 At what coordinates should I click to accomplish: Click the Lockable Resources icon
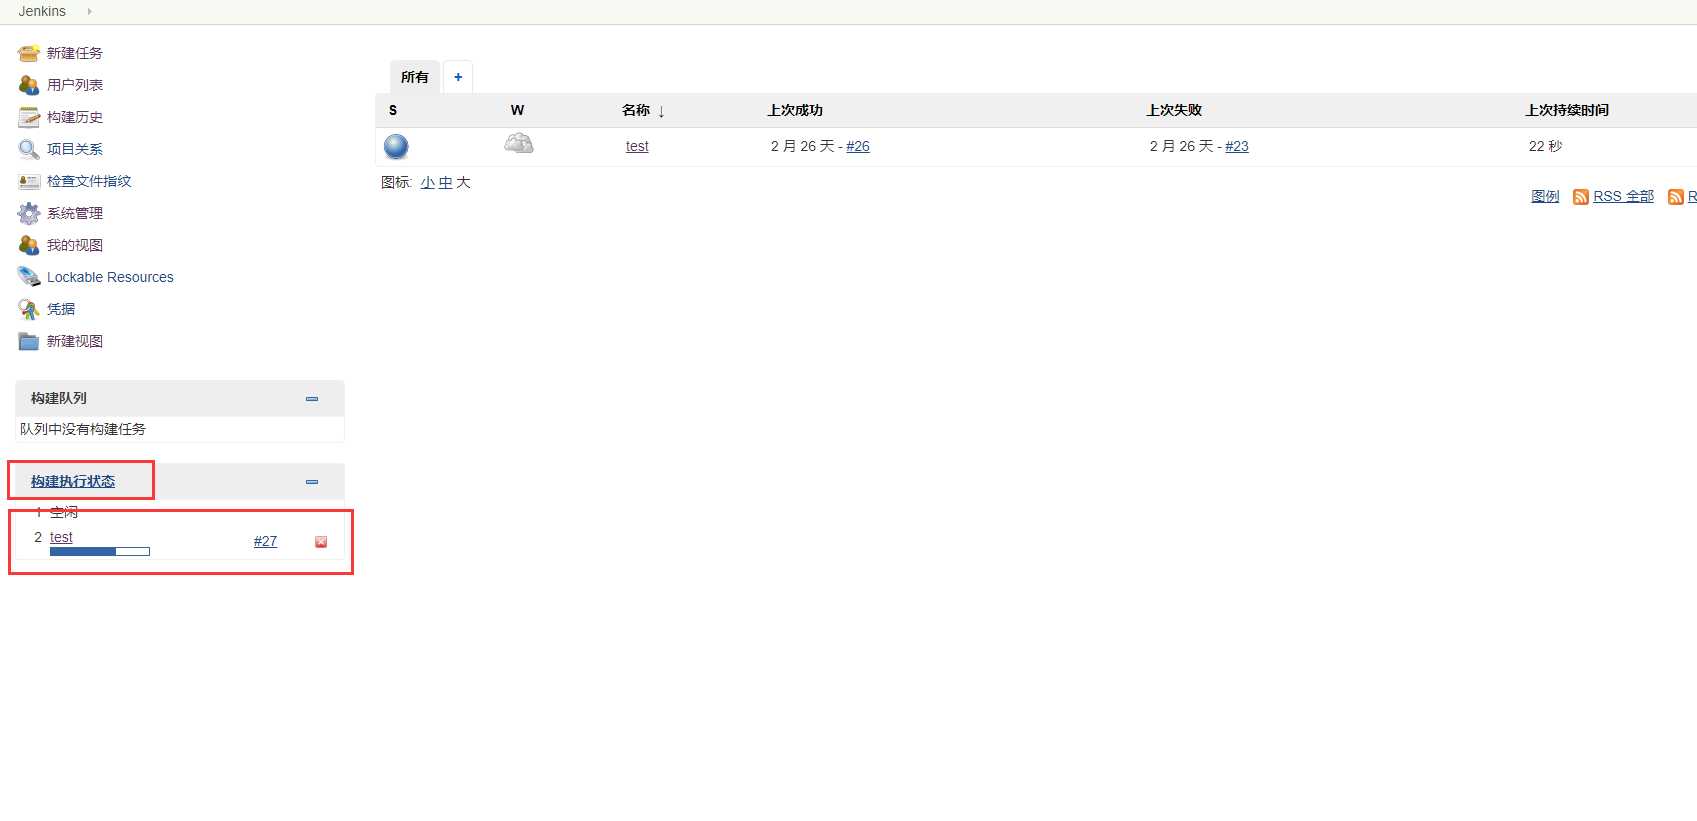(x=29, y=277)
